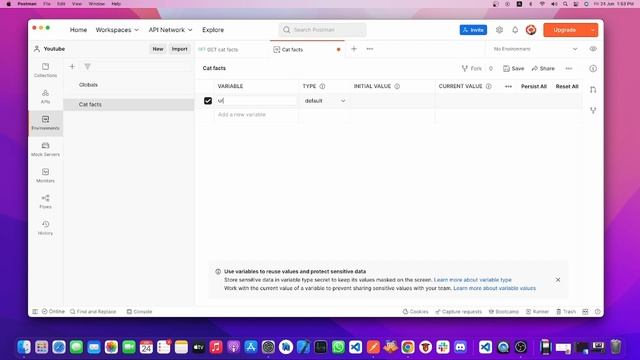Click Reset All

567,86
